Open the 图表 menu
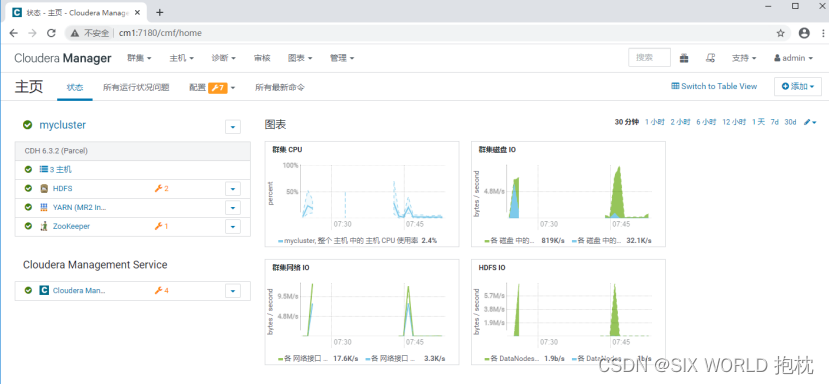Image resolution: width=829 pixels, height=384 pixels. (300, 58)
